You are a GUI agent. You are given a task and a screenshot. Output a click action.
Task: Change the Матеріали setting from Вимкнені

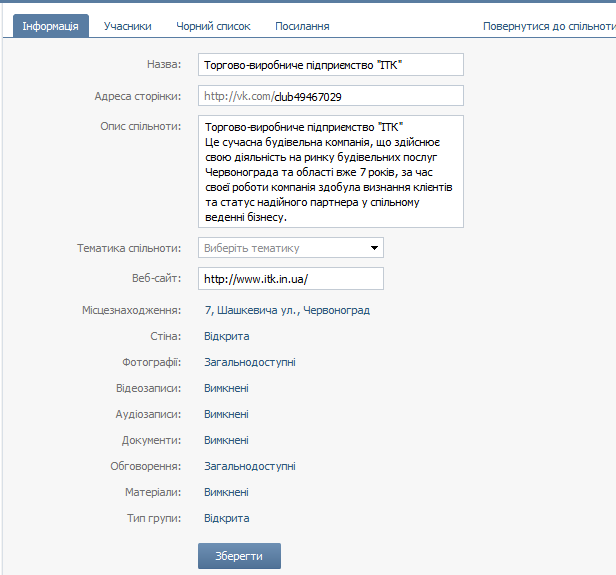coord(226,492)
